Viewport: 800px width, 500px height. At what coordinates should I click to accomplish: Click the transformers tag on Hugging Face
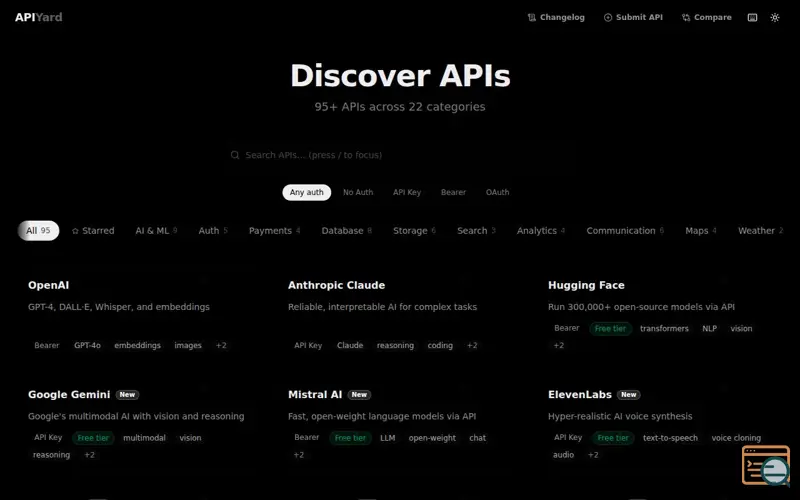coord(664,329)
